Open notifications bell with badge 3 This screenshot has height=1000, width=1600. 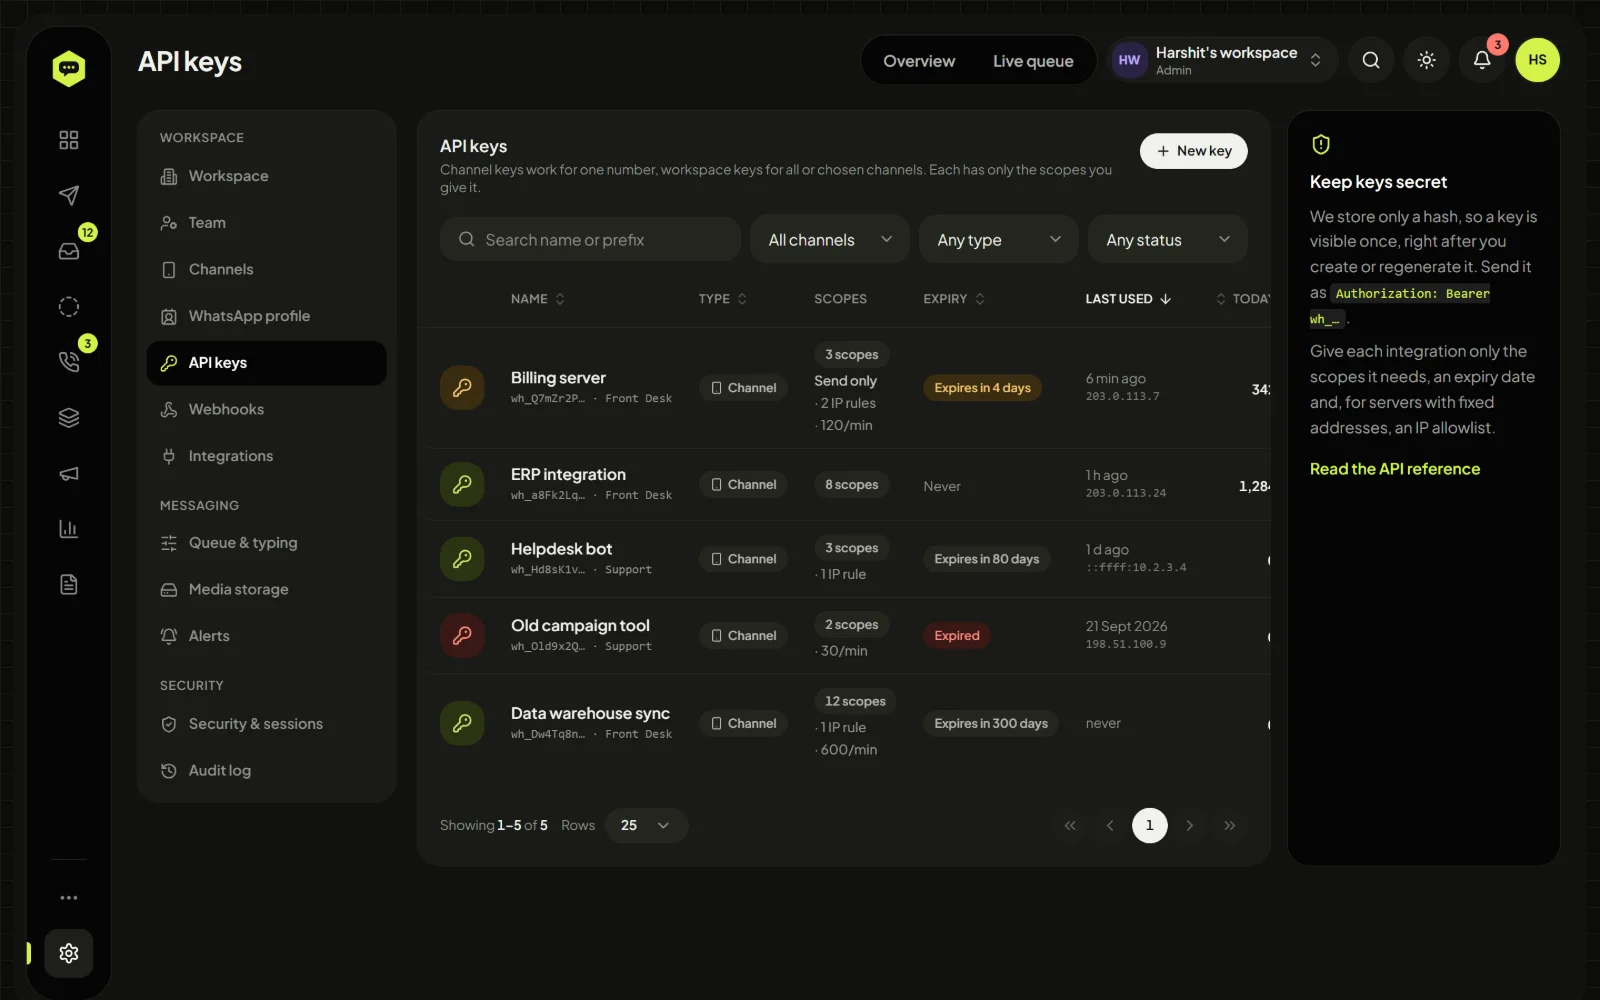pos(1482,60)
